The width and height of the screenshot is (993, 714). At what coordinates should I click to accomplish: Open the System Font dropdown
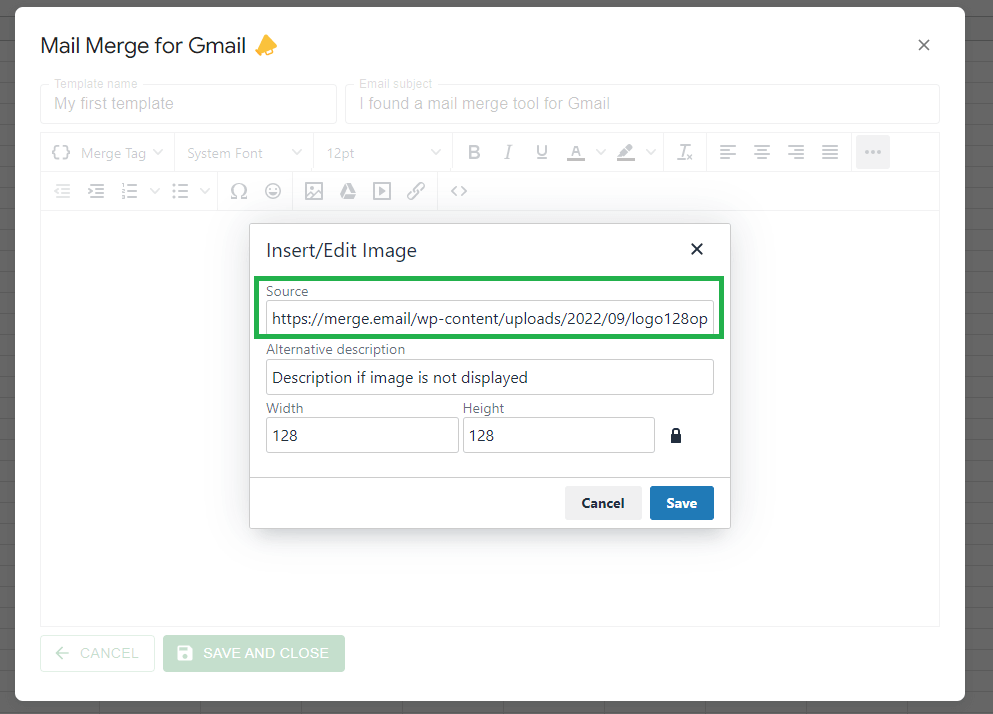pyautogui.click(x=244, y=153)
